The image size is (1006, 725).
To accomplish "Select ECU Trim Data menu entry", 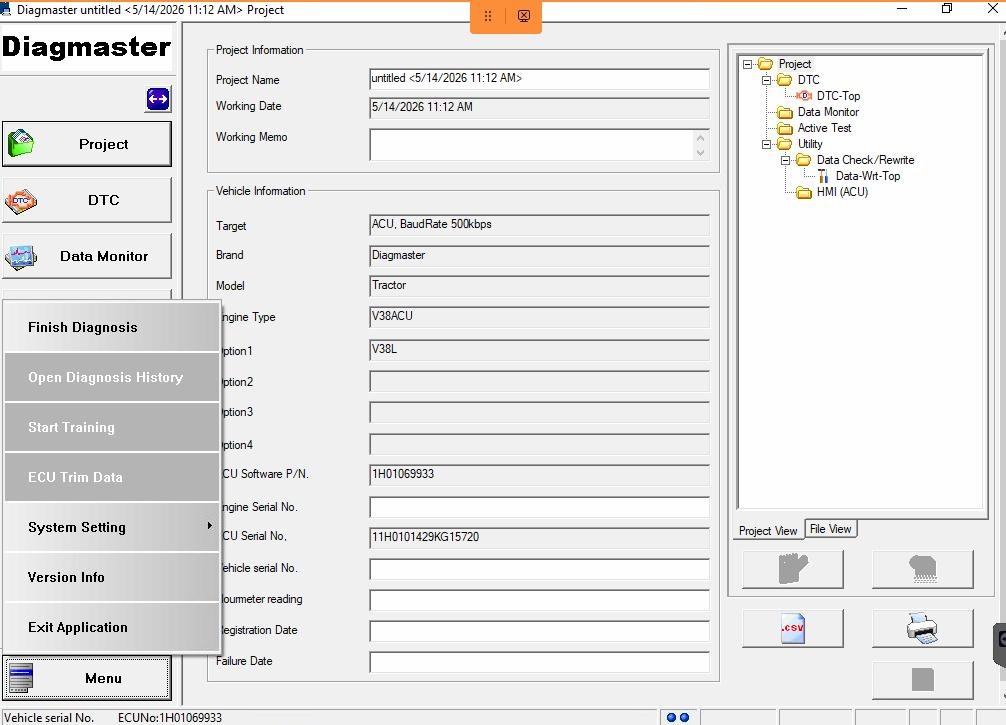I will click(x=112, y=477).
